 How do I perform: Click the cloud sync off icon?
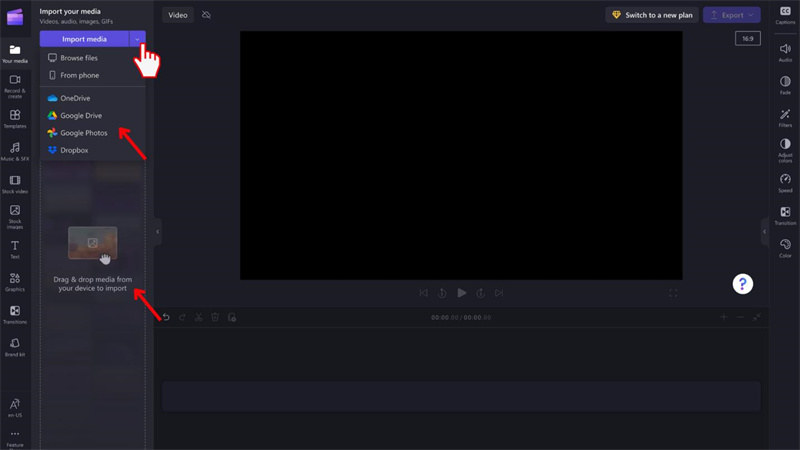pyautogui.click(x=206, y=15)
